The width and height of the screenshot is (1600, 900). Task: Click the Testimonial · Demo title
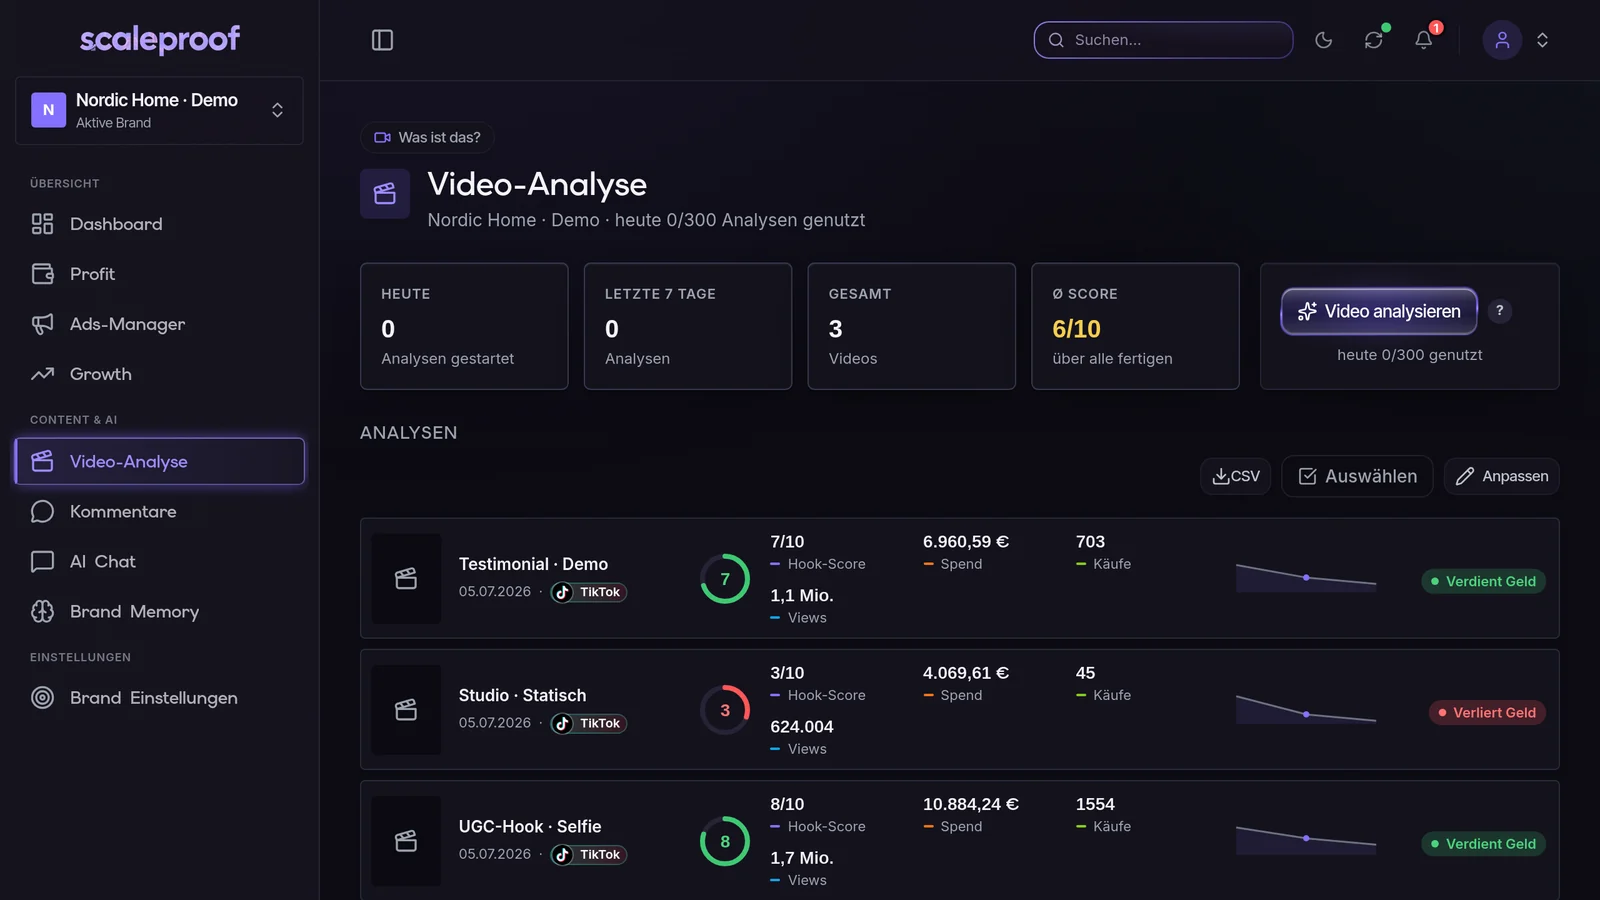pyautogui.click(x=533, y=564)
